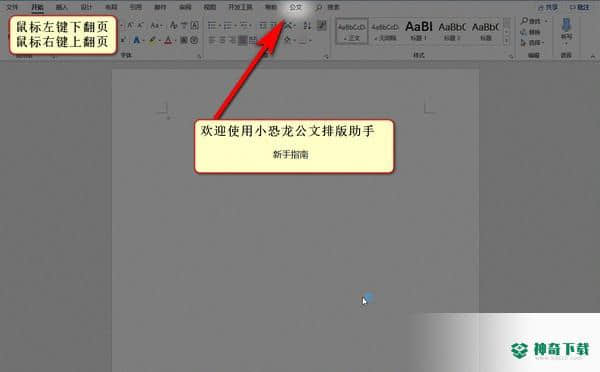Switch to the 布局 ribbon tab

(111, 7)
